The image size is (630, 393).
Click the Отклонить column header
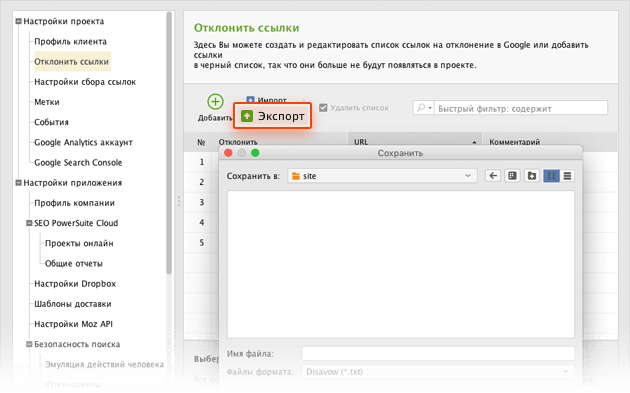(238, 141)
